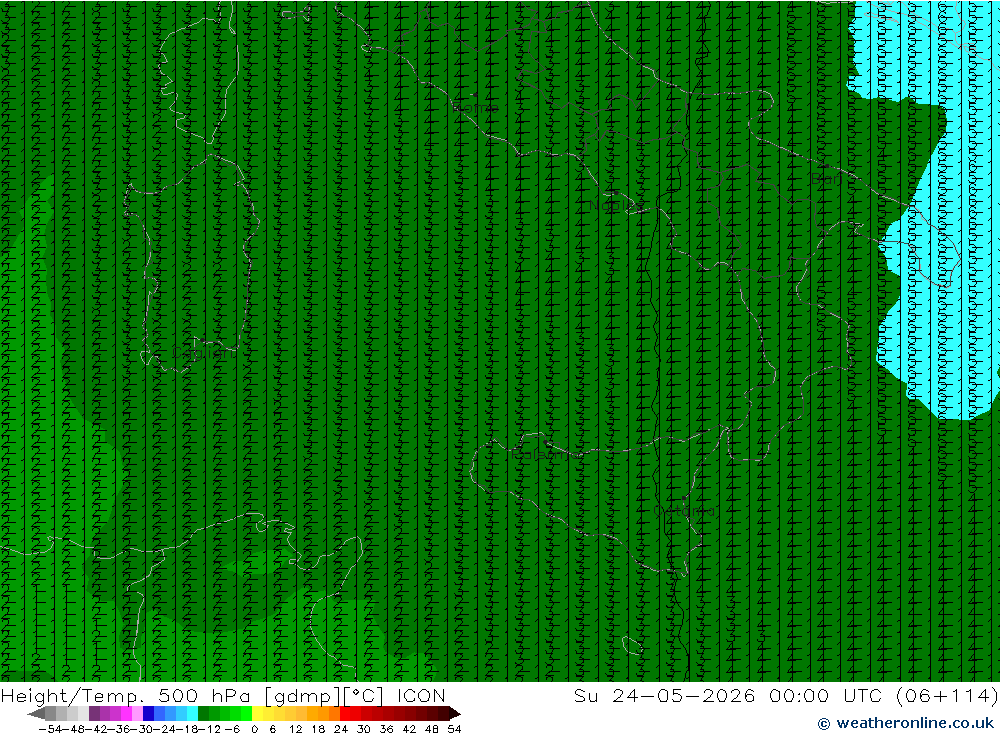Screen dimensions: 1000x733
Task: Click the Roma city label on map
Action: [x=476, y=107]
